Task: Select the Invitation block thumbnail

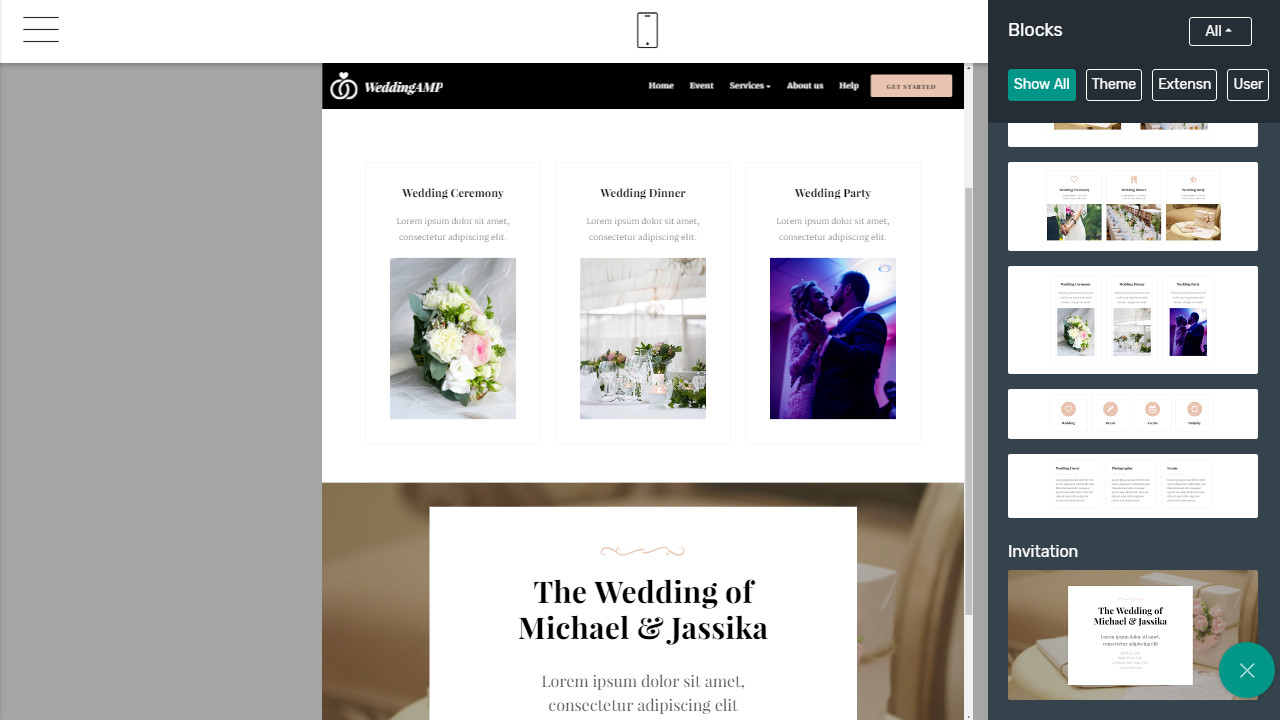Action: click(x=1132, y=635)
